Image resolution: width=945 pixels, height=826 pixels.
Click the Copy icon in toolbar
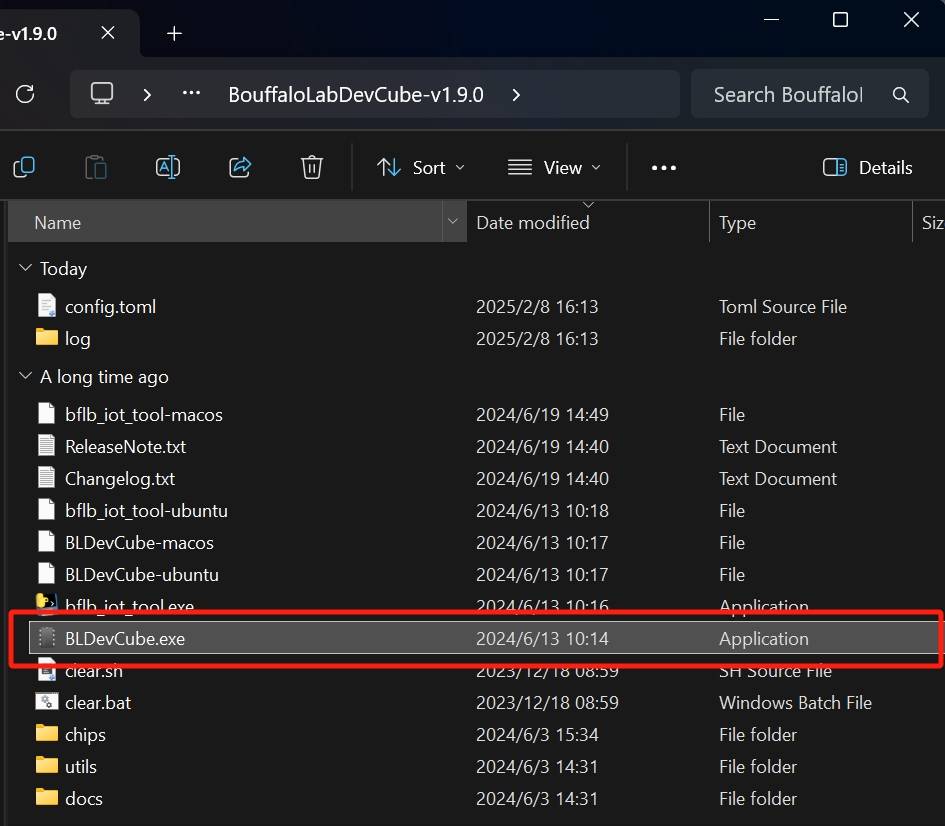pos(24,167)
